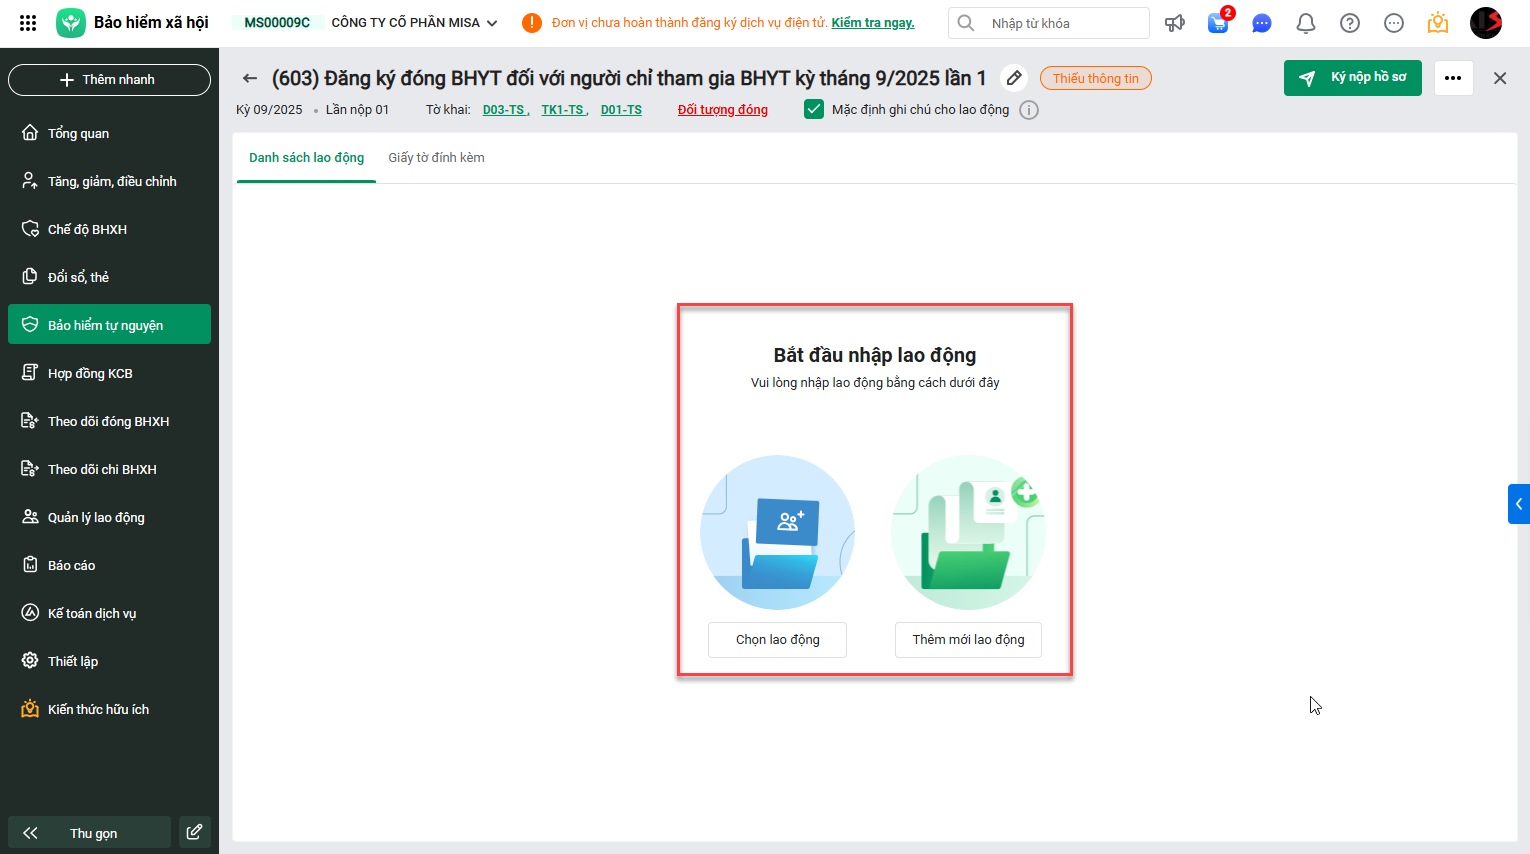Open the notifications bell icon
The width and height of the screenshot is (1530, 854).
(x=1306, y=23)
